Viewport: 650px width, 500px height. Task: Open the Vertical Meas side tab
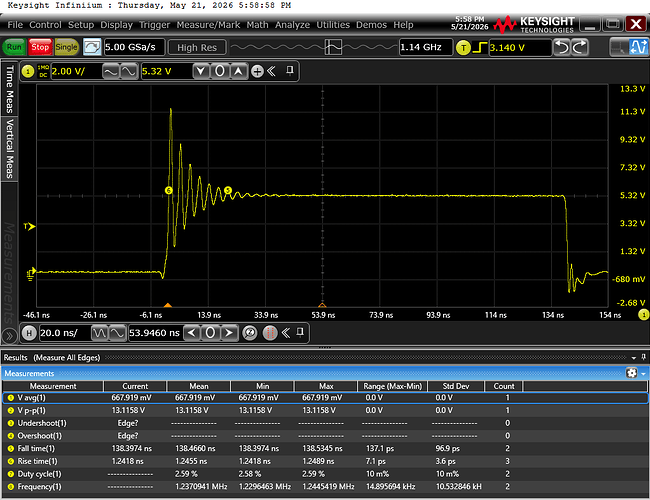tap(9, 148)
